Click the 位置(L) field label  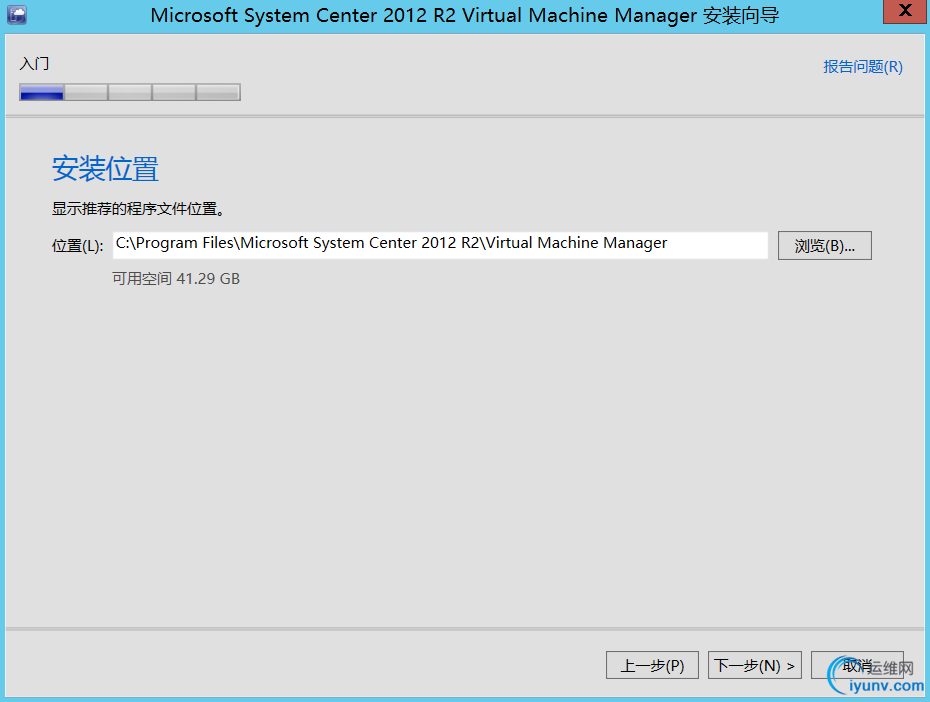click(x=78, y=246)
